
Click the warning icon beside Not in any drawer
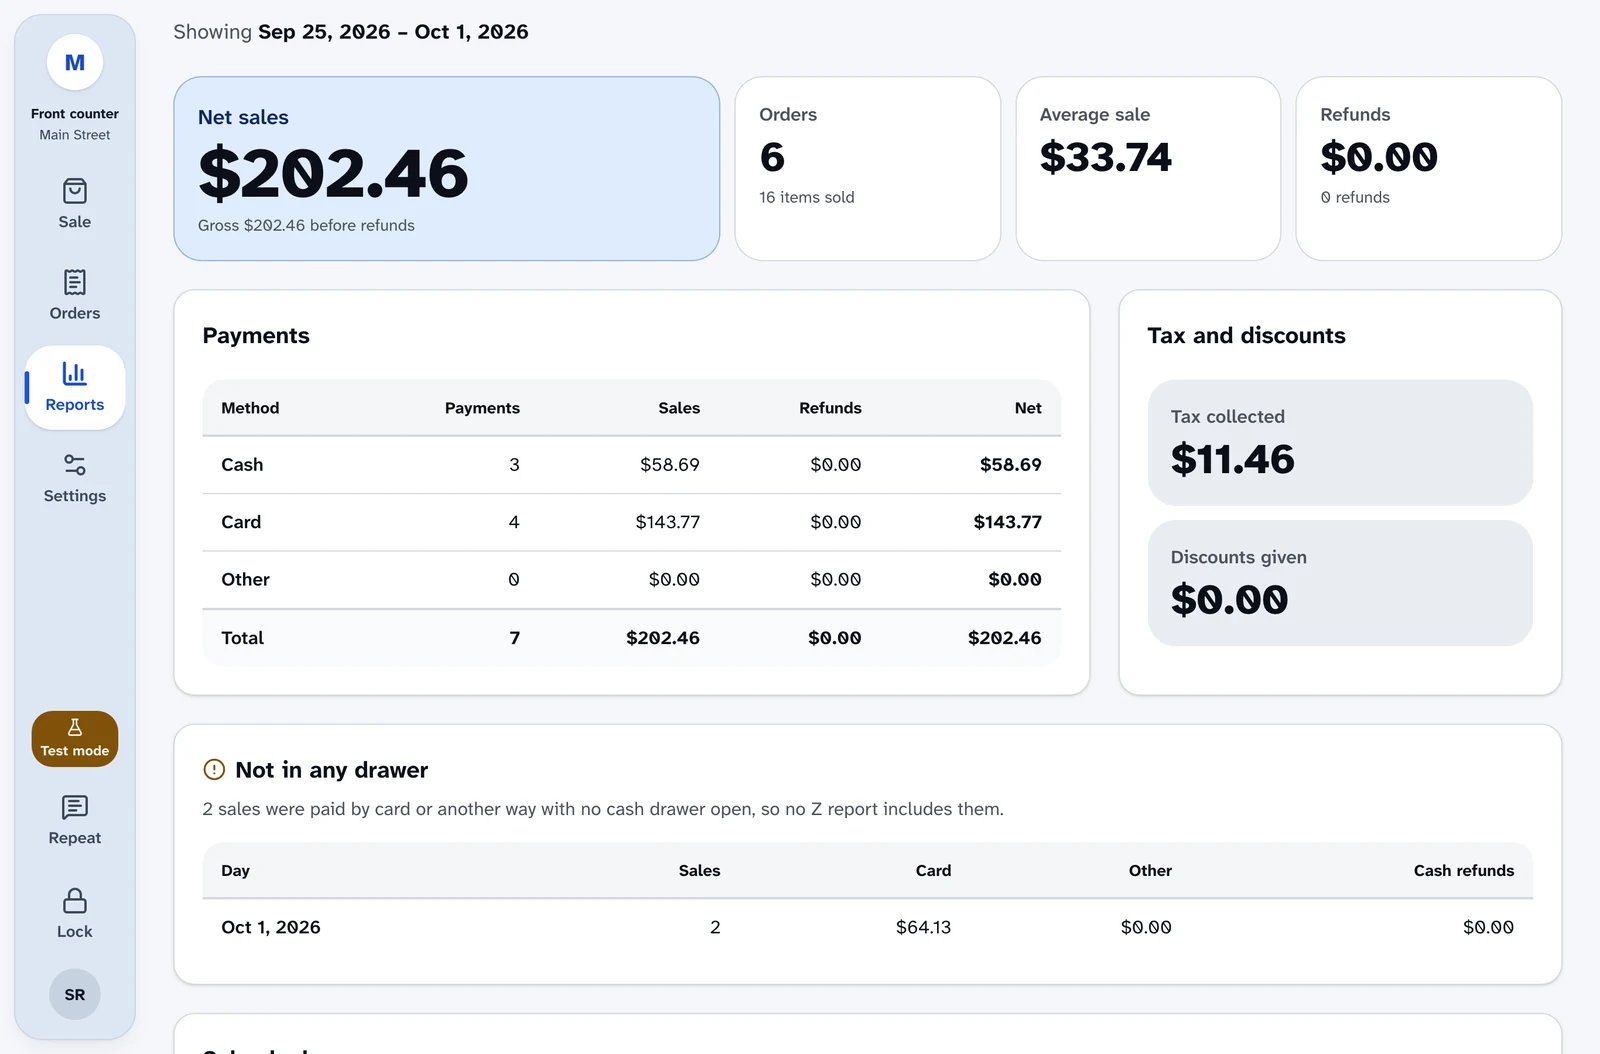click(x=214, y=769)
